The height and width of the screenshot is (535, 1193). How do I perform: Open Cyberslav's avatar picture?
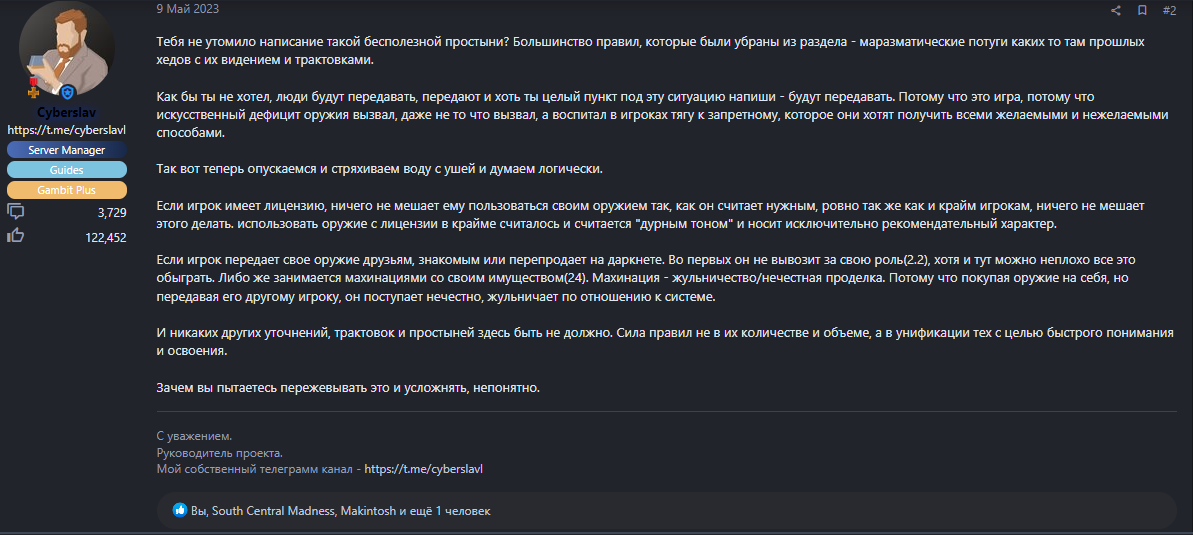66,49
